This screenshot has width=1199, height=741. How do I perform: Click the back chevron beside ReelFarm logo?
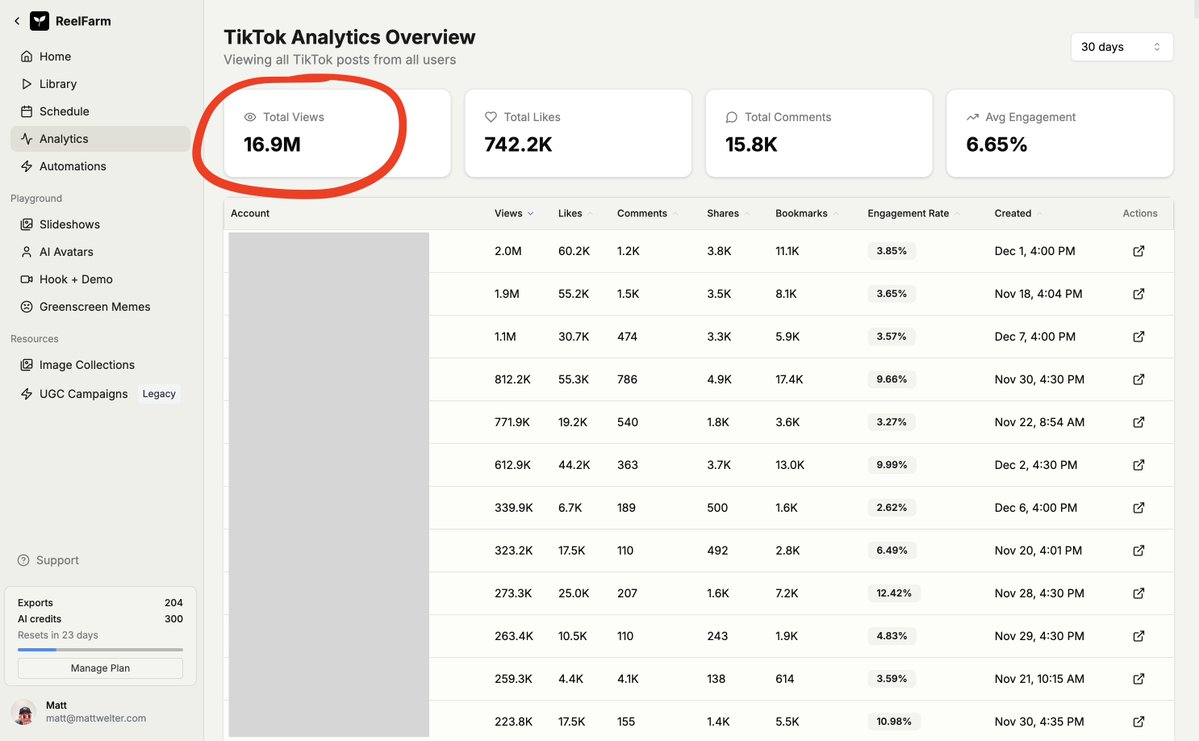pyautogui.click(x=17, y=21)
